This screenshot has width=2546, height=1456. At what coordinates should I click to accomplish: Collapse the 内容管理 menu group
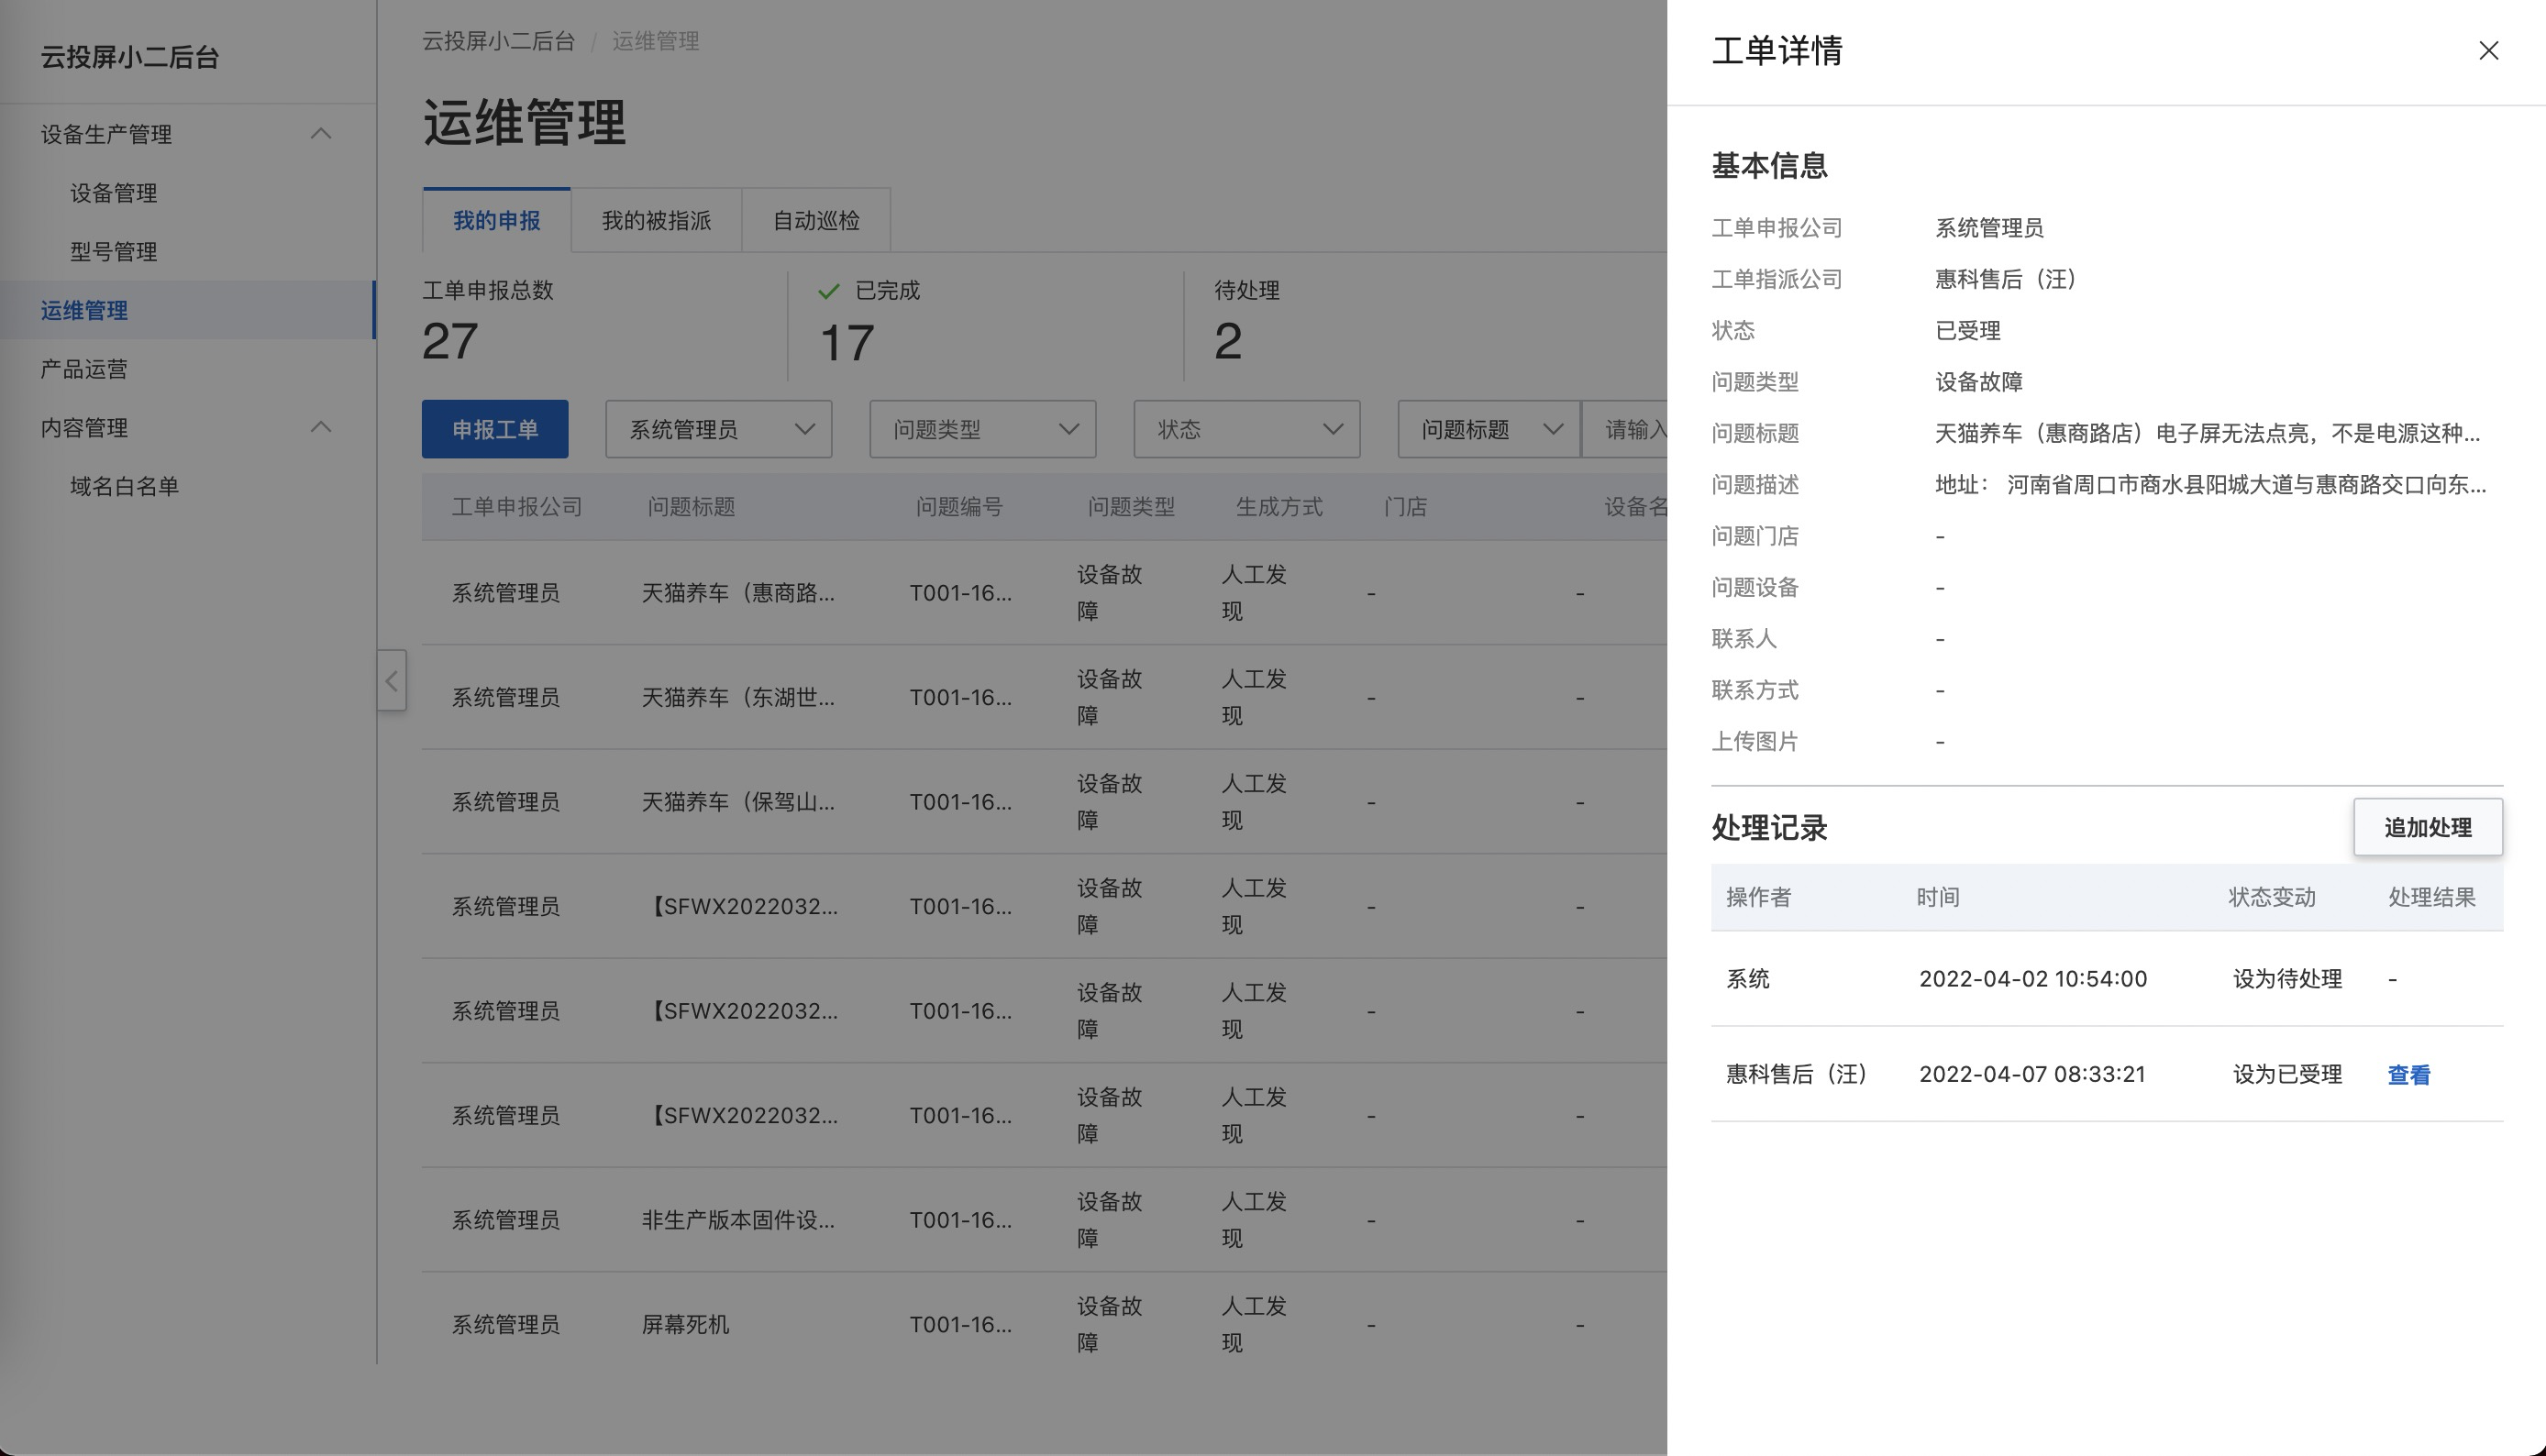320,428
